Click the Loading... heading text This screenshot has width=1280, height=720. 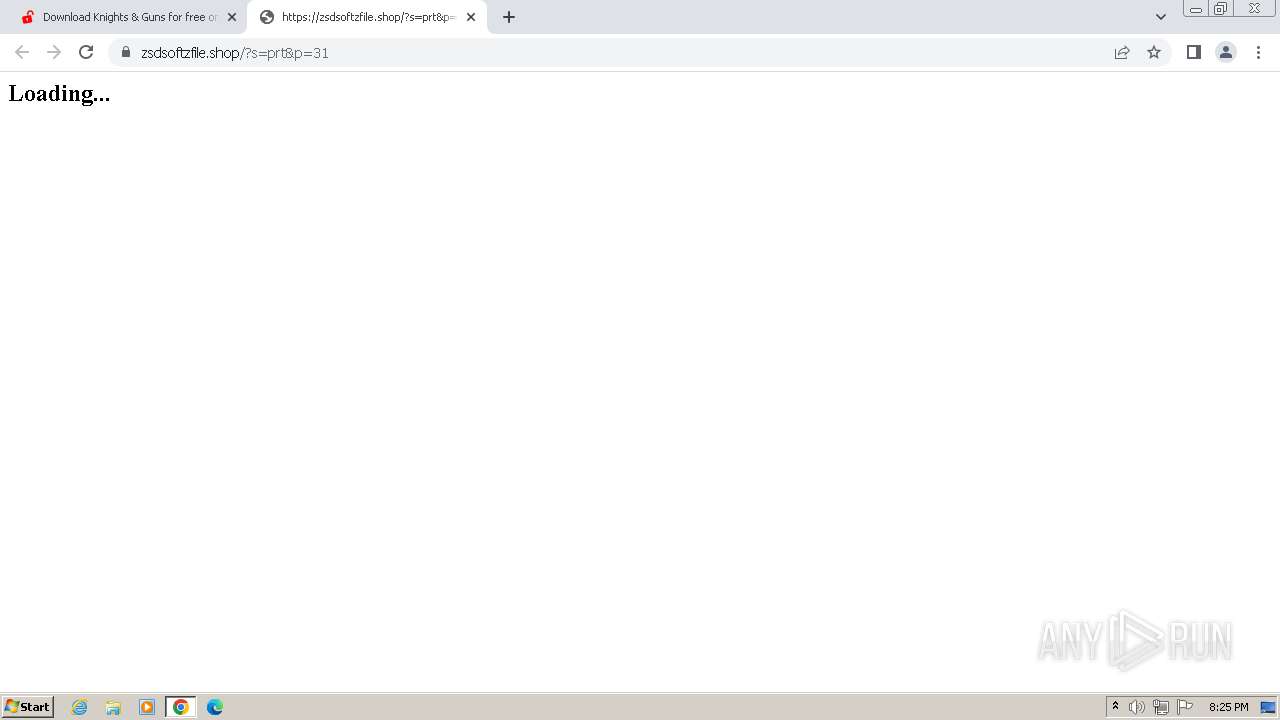[x=59, y=93]
